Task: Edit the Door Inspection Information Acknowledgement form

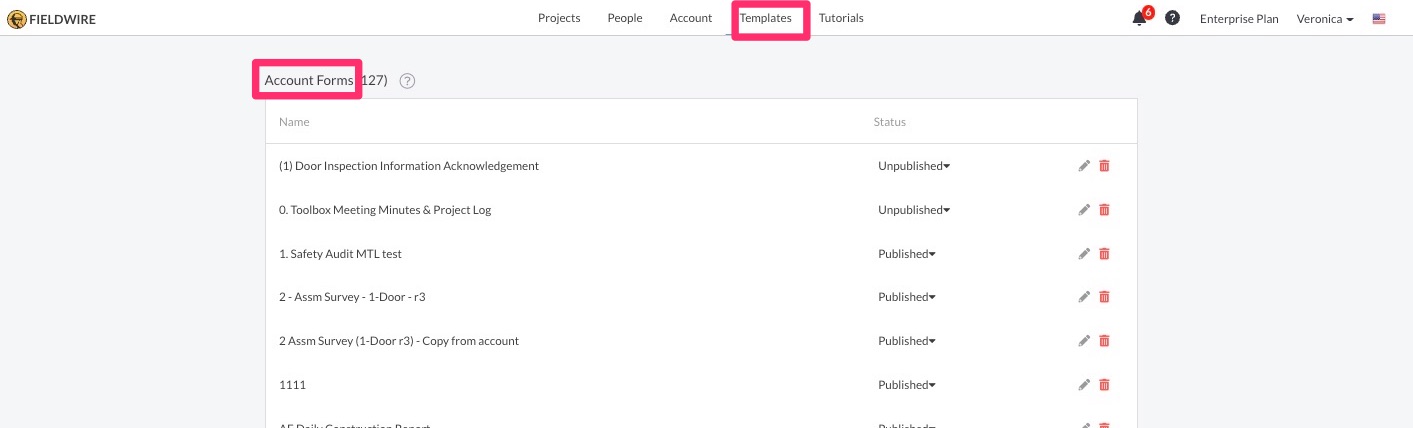Action: click(x=1084, y=166)
